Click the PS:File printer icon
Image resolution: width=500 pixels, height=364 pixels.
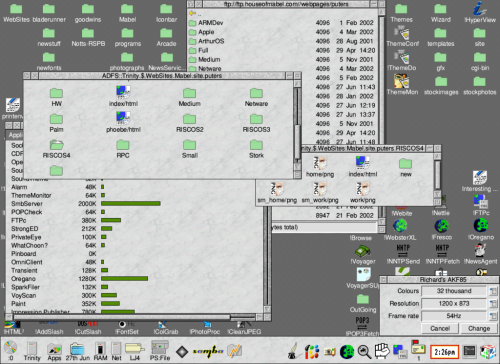(x=160, y=351)
